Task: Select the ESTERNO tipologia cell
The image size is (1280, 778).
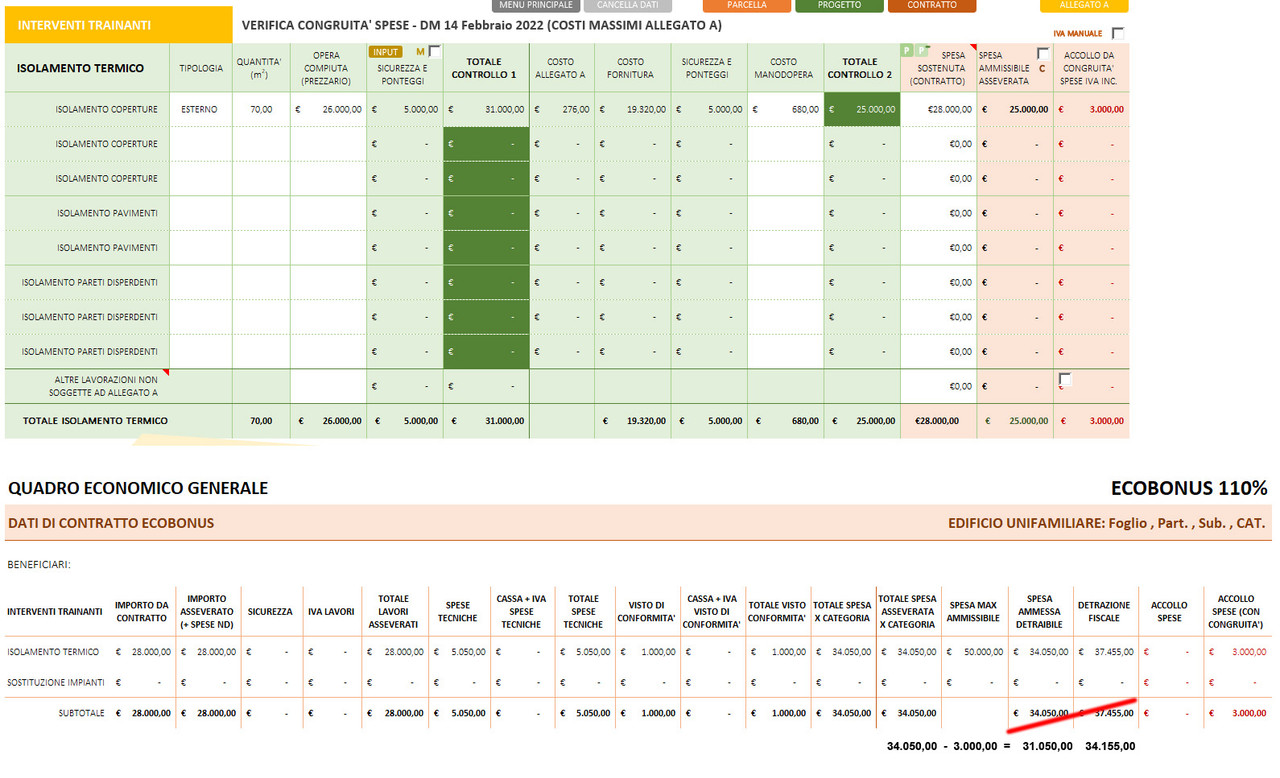Action: 200,109
